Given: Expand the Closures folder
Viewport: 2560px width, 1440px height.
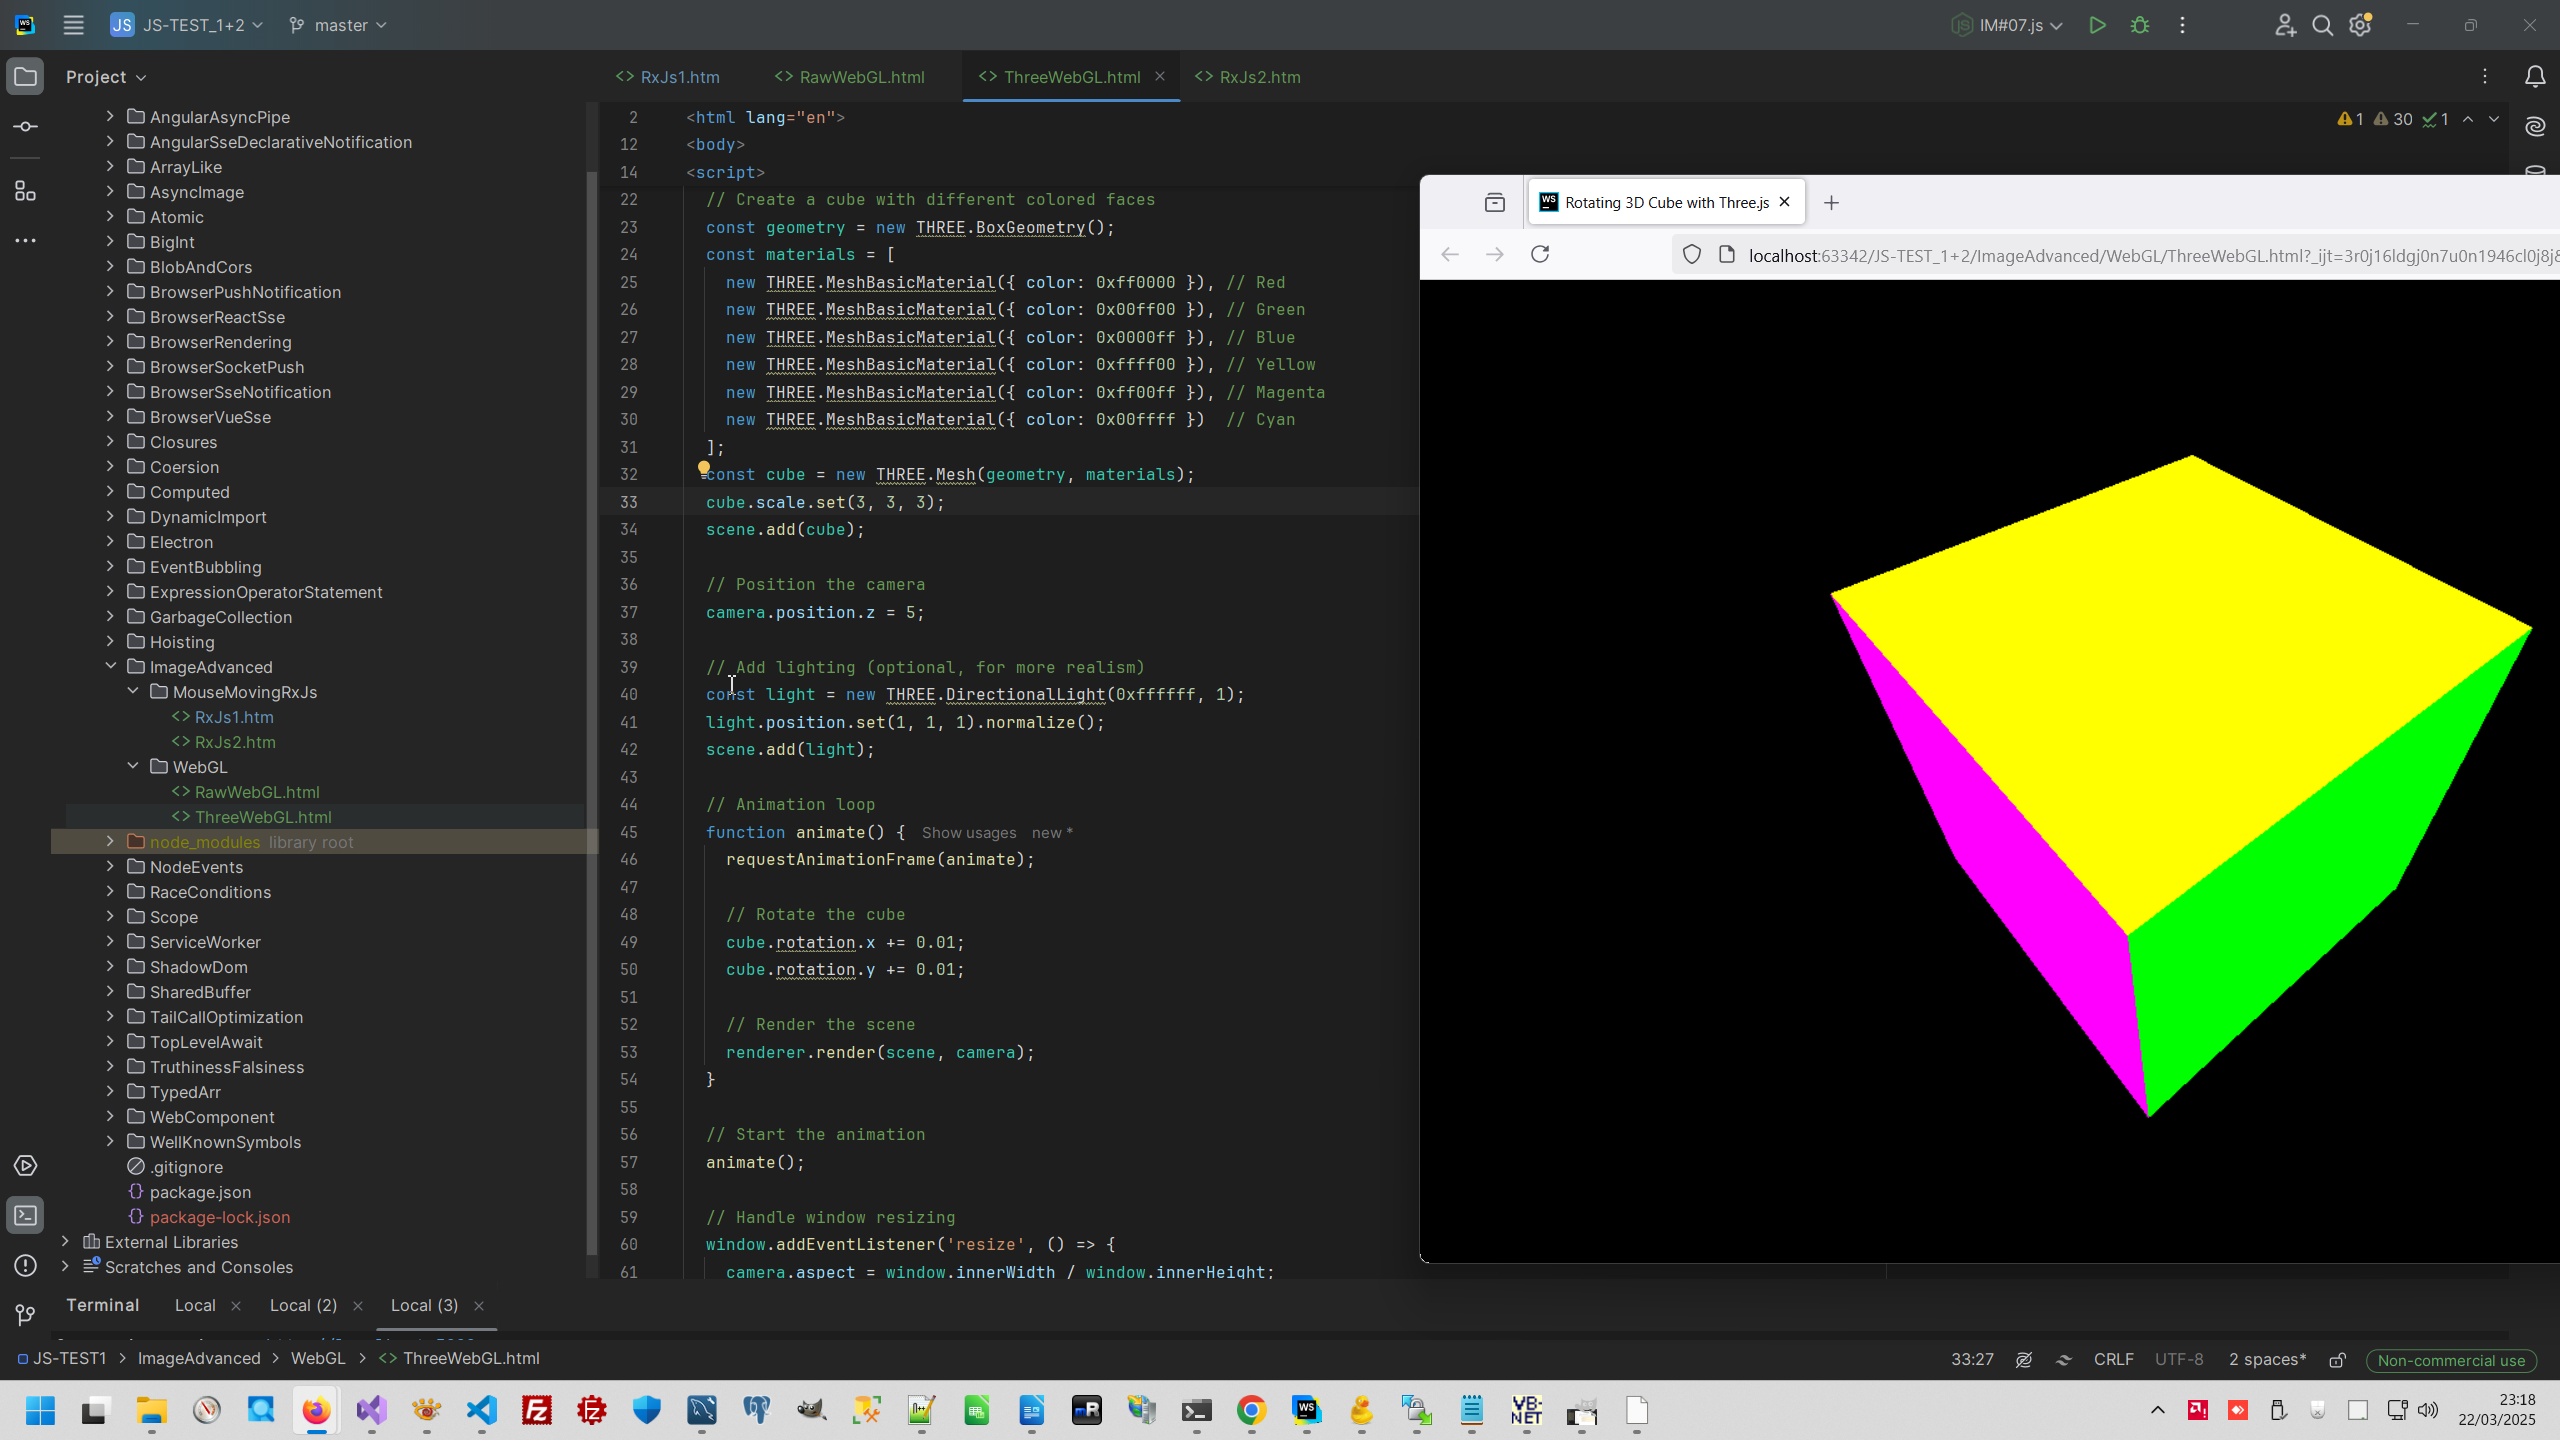Looking at the screenshot, I should click(x=110, y=442).
